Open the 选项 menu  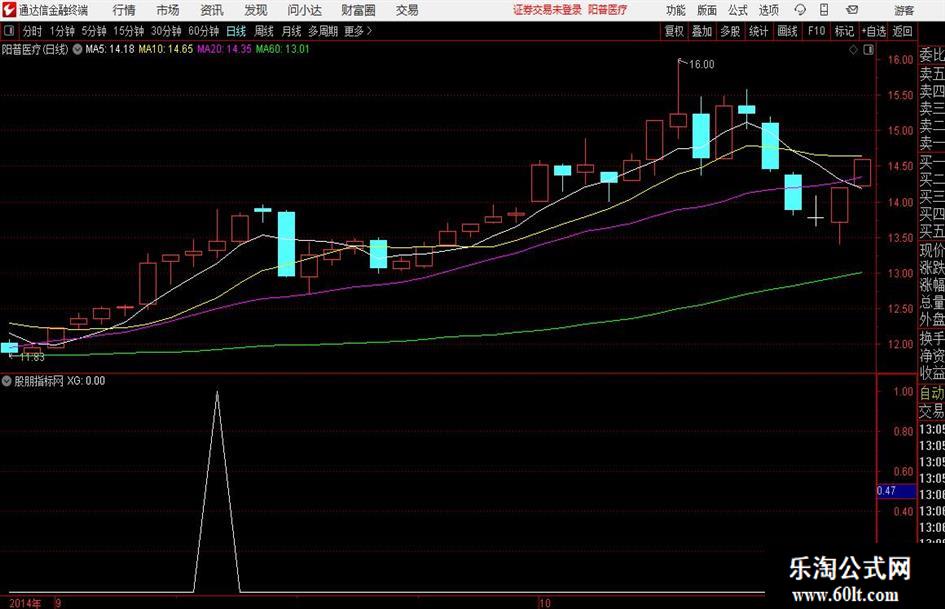[x=769, y=10]
